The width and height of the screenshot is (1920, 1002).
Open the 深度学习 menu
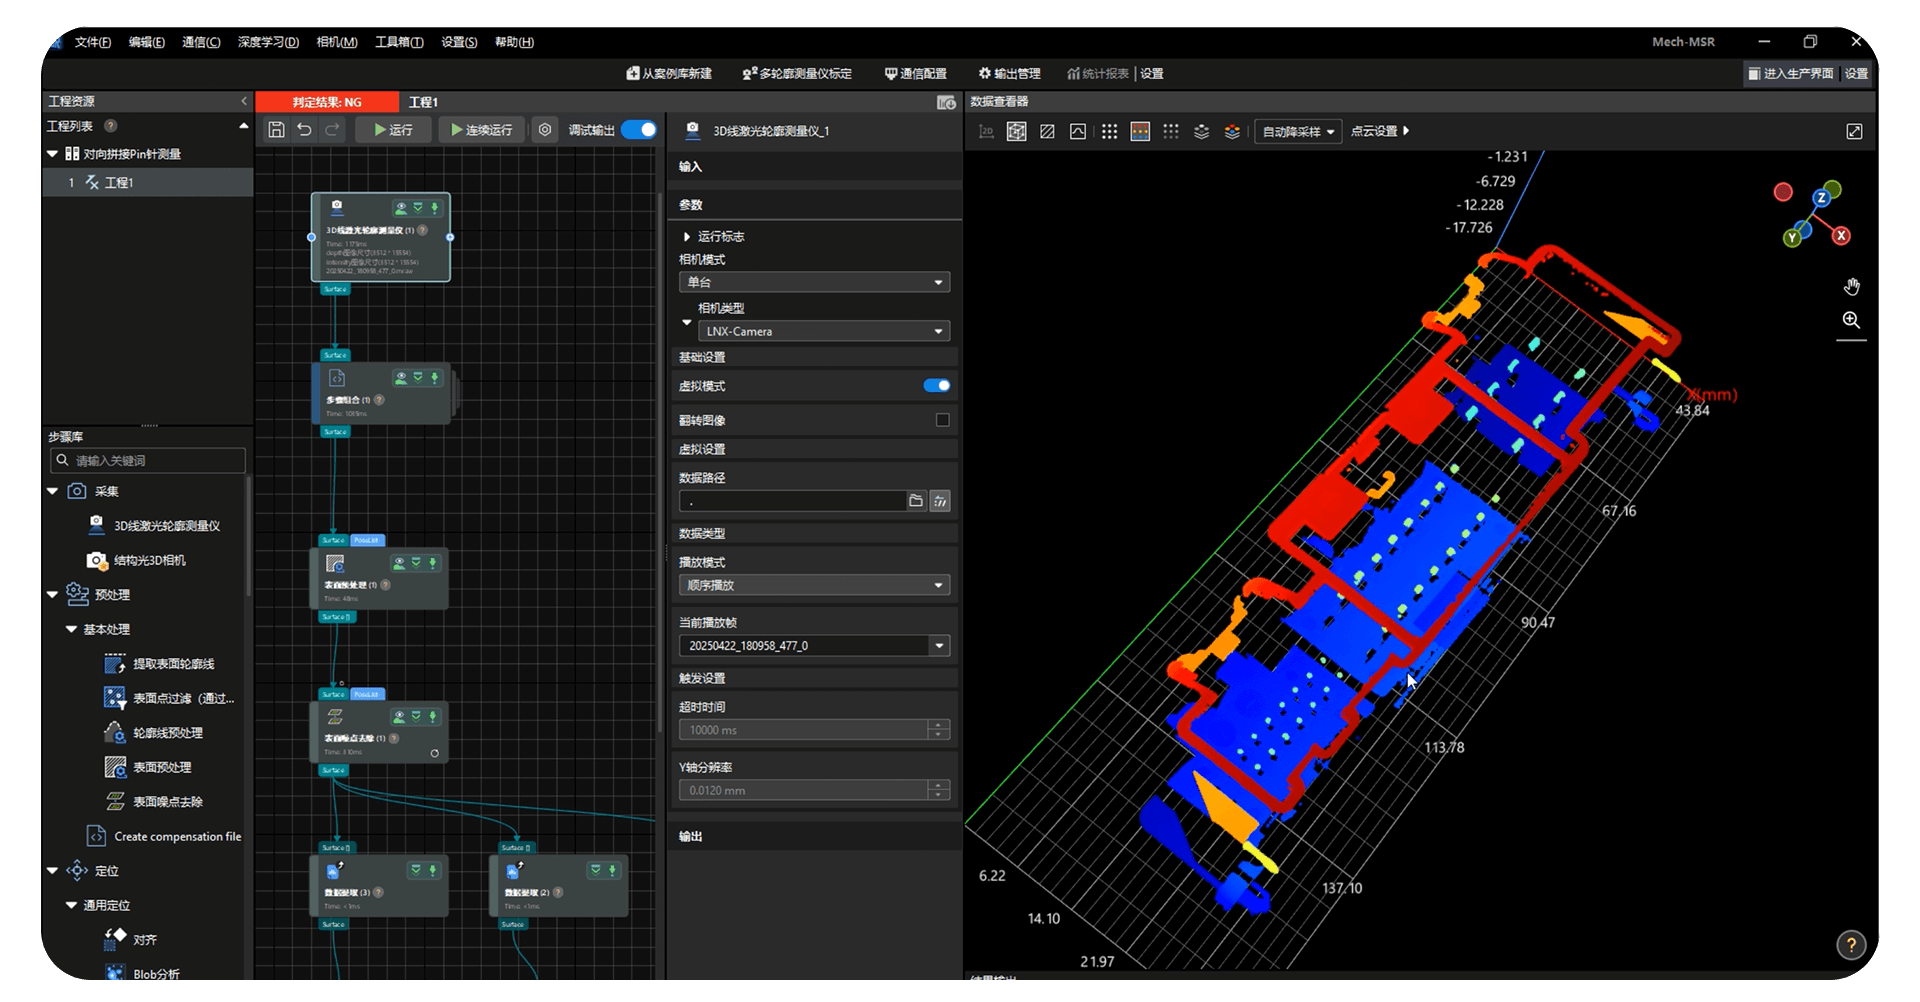coord(268,42)
